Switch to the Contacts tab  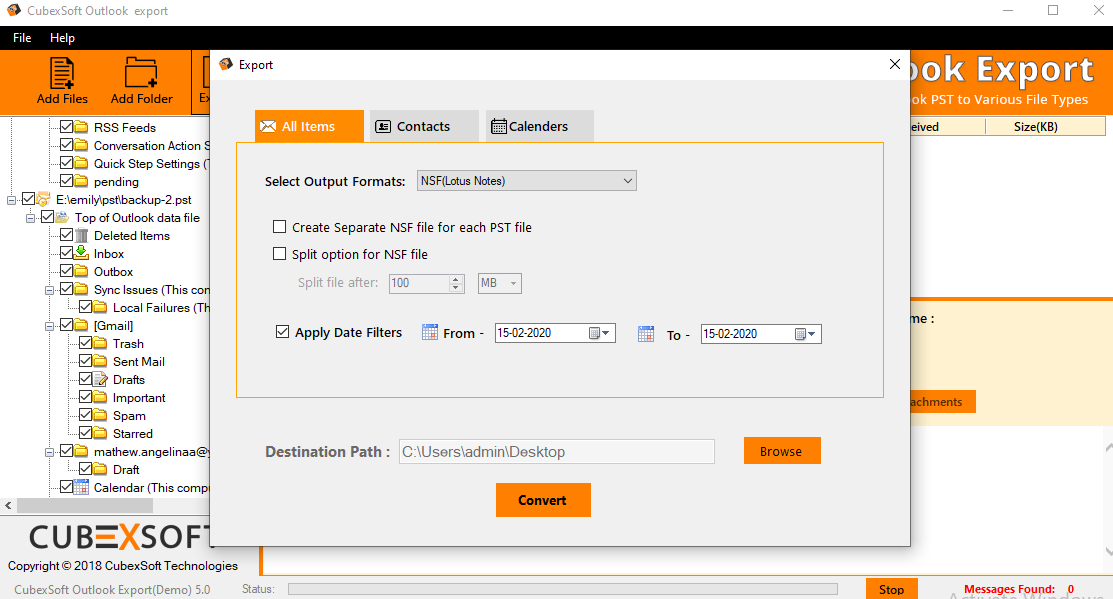pyautogui.click(x=424, y=126)
